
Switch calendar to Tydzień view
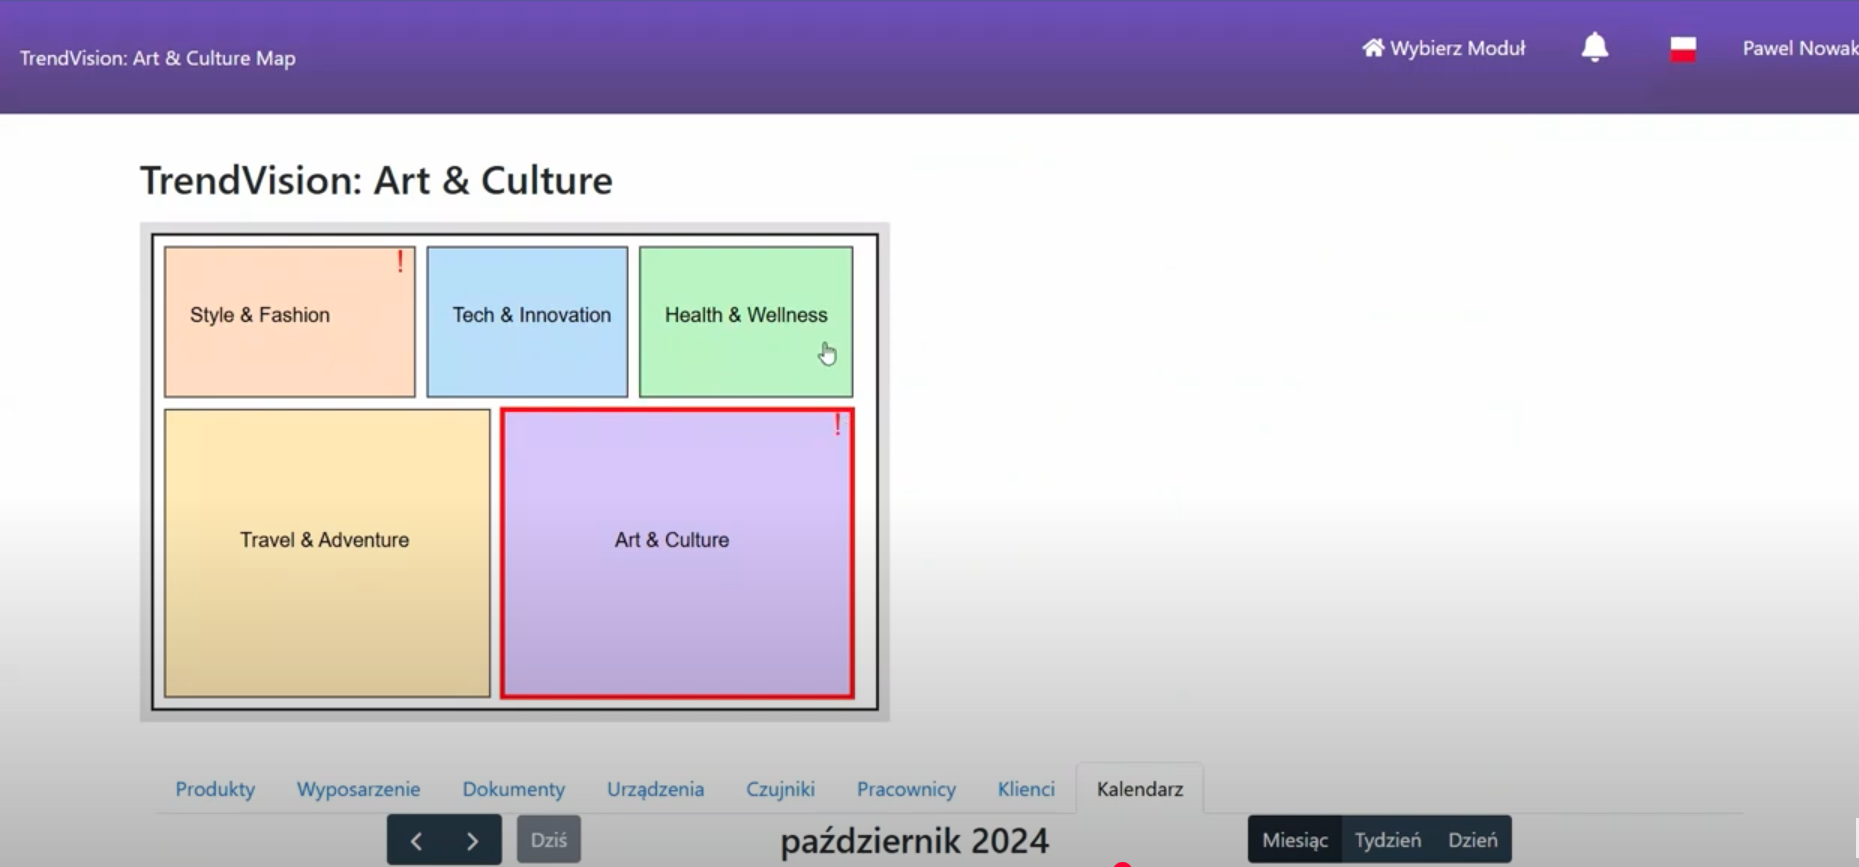point(1387,840)
